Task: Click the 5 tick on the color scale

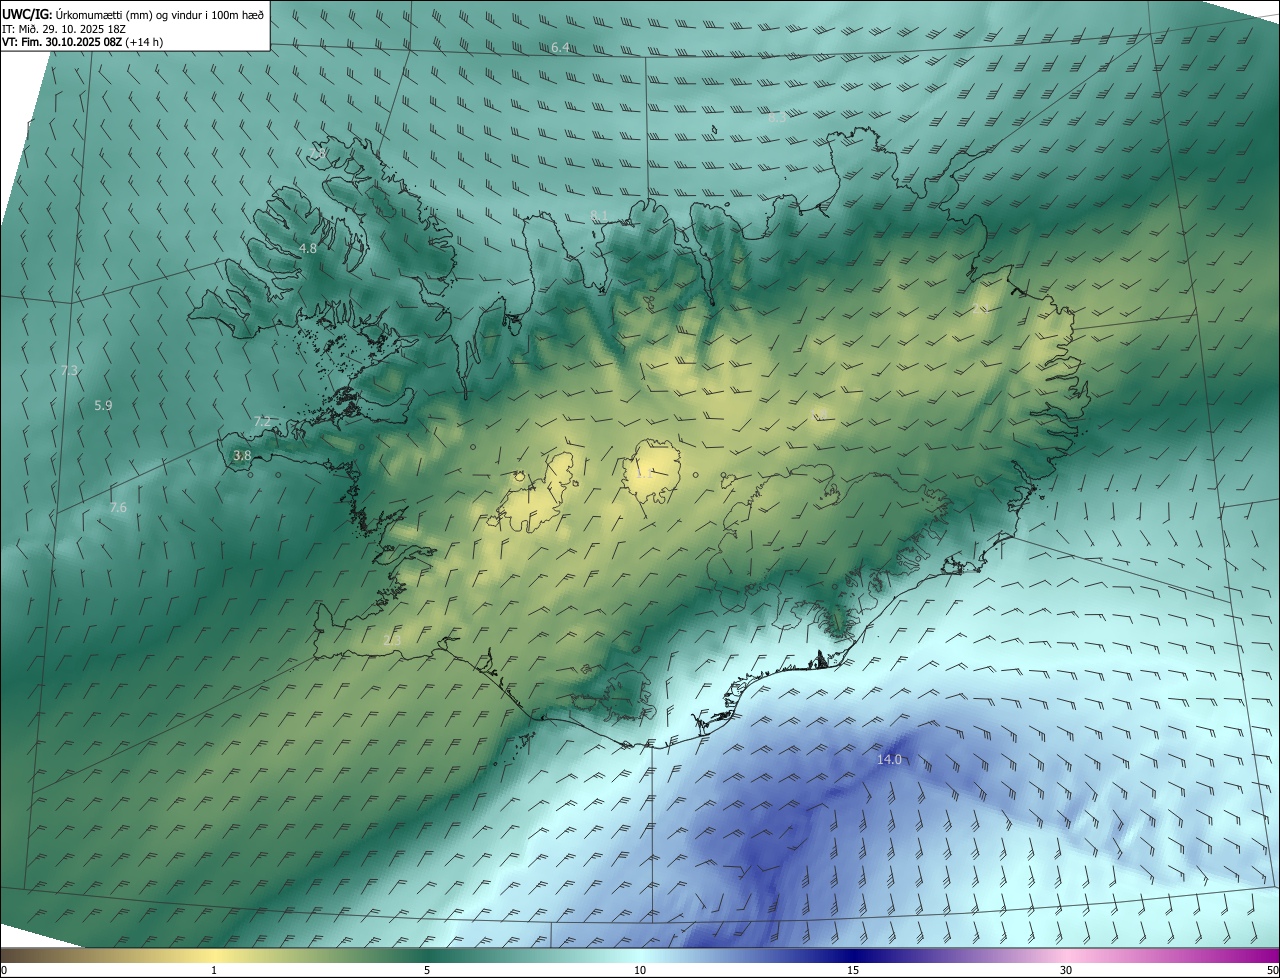Action: click(427, 970)
